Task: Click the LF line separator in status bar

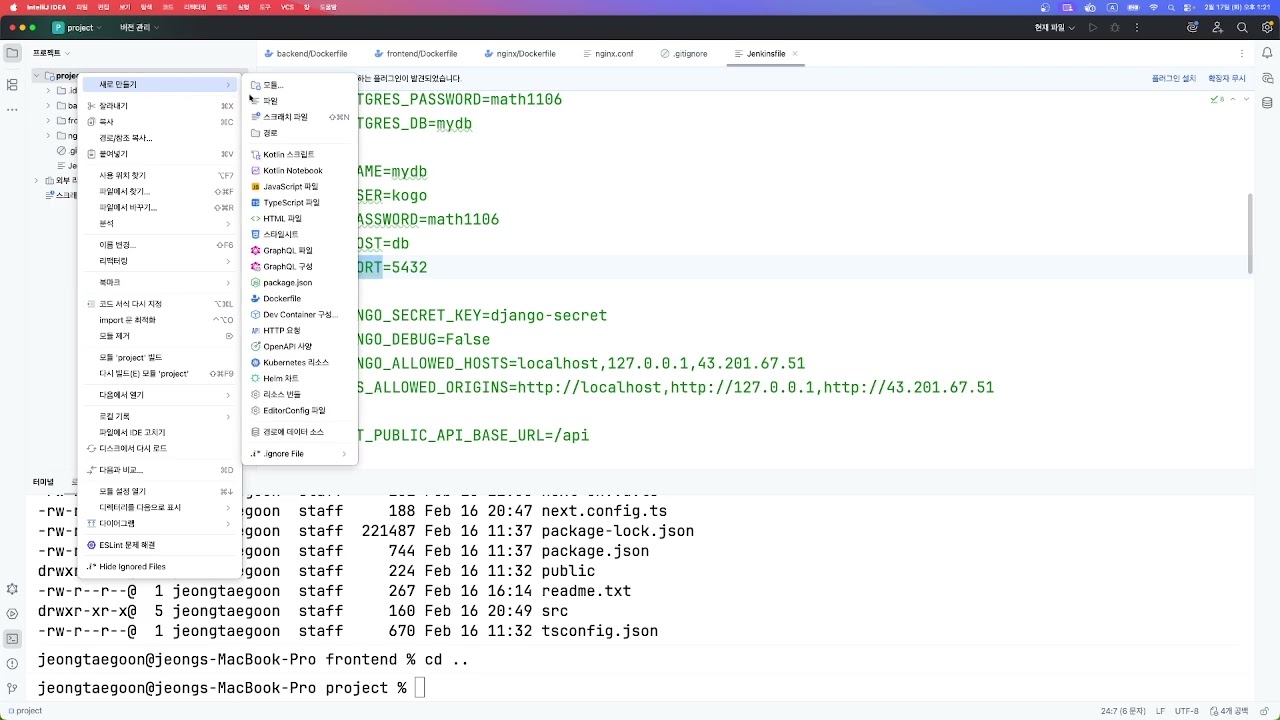Action: click(x=1160, y=711)
